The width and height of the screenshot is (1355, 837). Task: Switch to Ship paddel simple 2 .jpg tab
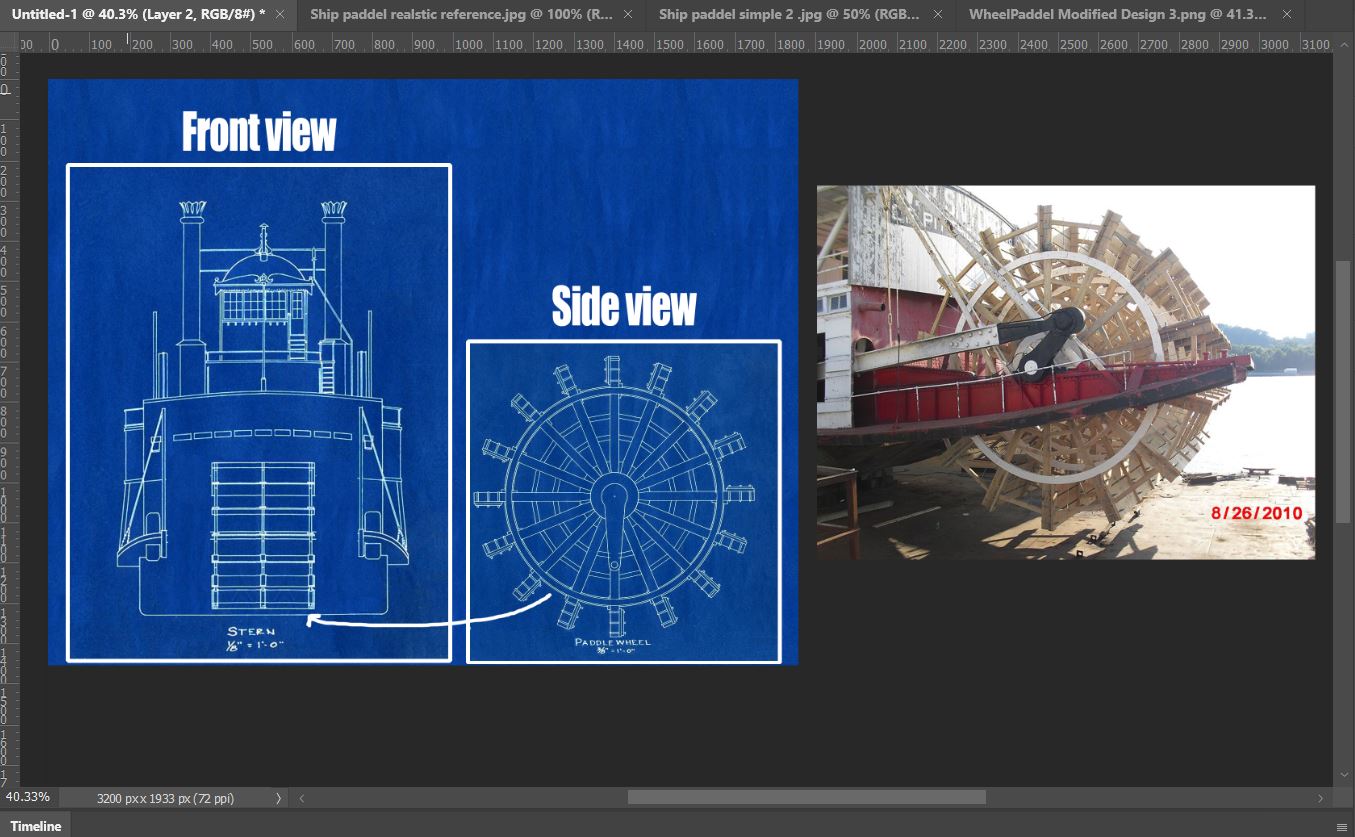pos(788,15)
